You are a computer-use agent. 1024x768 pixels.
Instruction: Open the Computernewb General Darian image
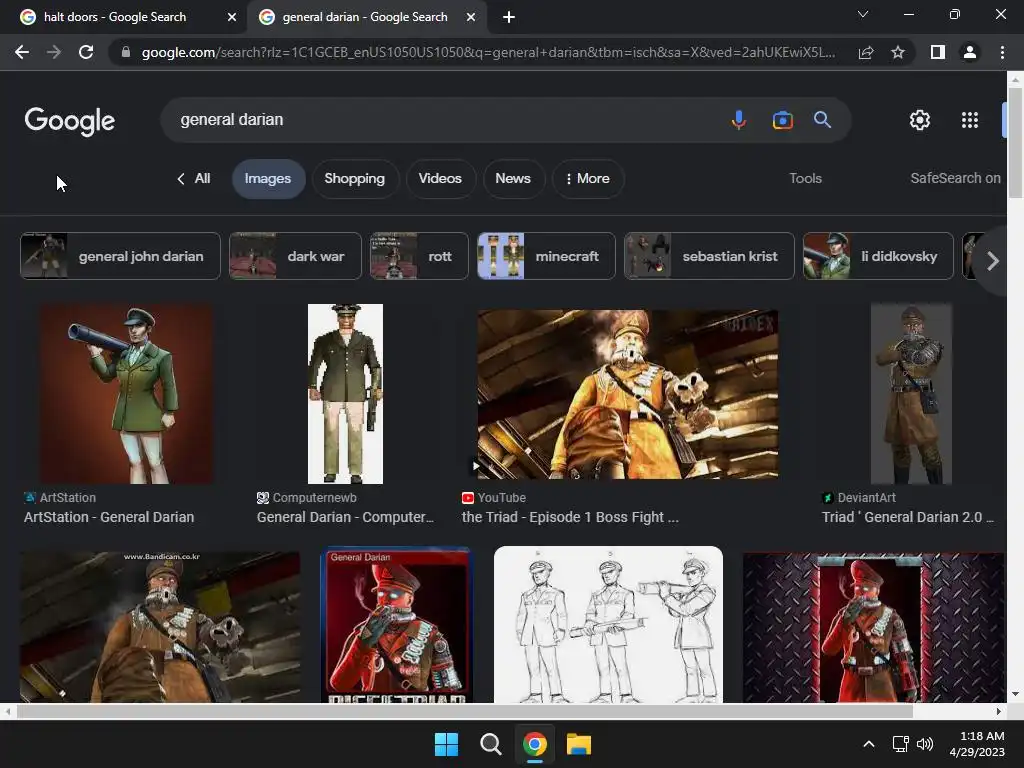click(x=345, y=394)
